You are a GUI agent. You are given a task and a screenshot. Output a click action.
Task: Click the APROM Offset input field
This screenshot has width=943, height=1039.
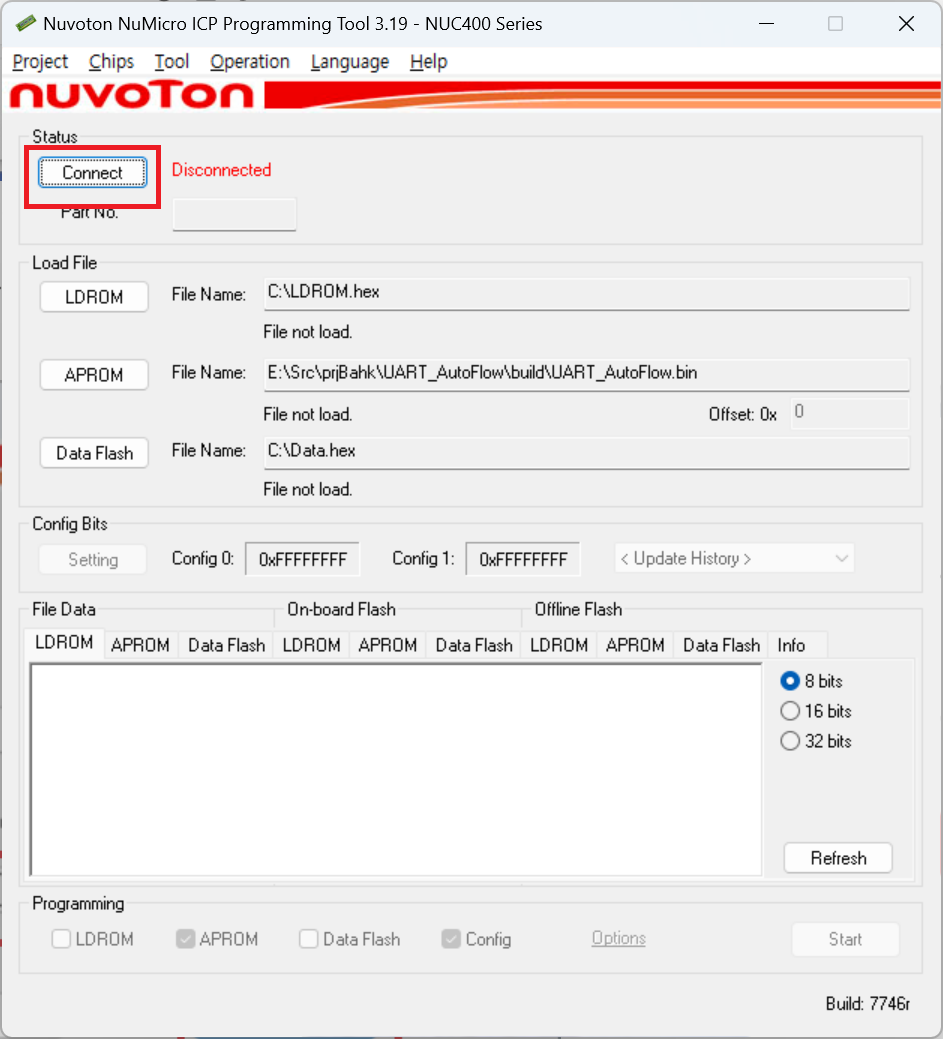(850, 413)
